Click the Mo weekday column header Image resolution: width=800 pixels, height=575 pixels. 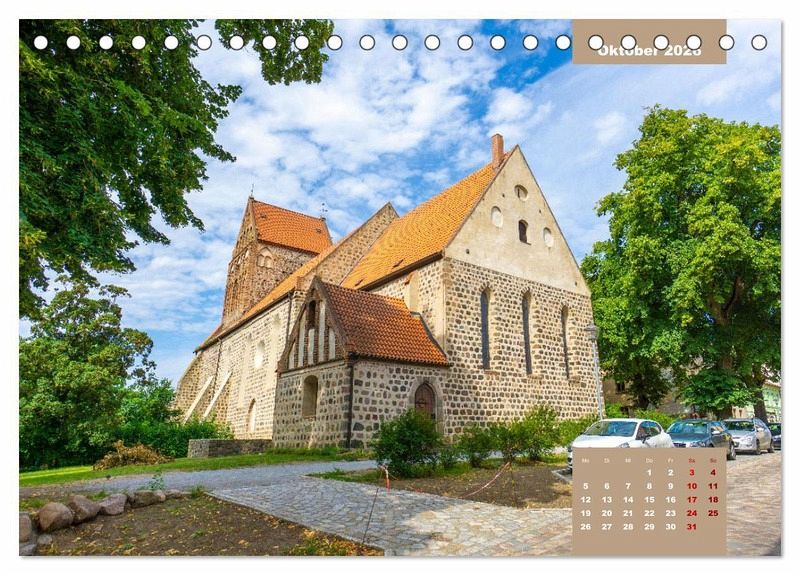[585, 460]
